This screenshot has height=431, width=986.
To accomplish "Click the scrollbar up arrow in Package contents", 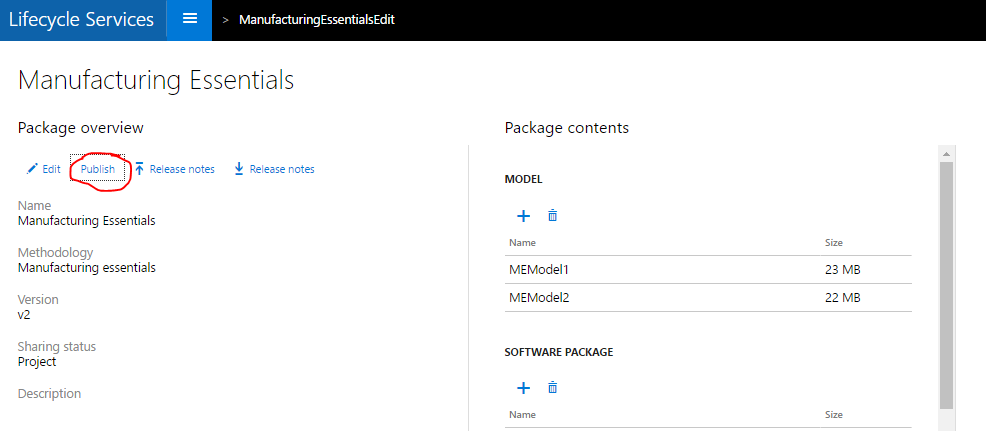I will pos(946,153).
